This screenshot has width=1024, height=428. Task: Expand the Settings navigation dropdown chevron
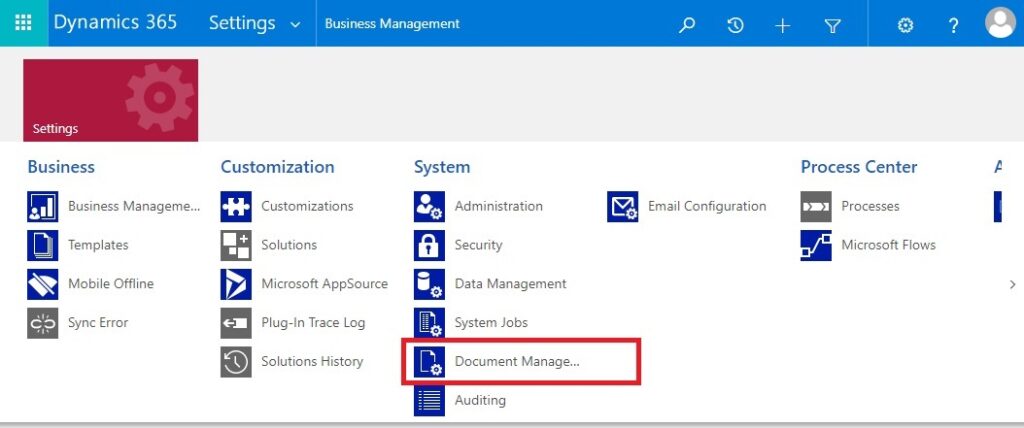click(x=295, y=25)
